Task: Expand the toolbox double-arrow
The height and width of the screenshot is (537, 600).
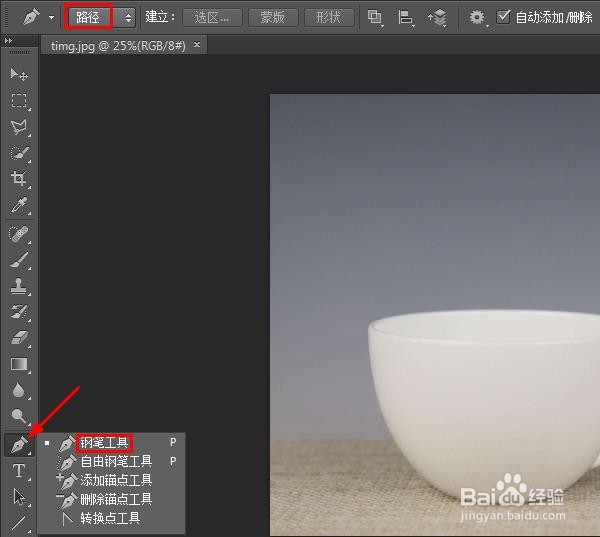Action: pyautogui.click(x=8, y=40)
